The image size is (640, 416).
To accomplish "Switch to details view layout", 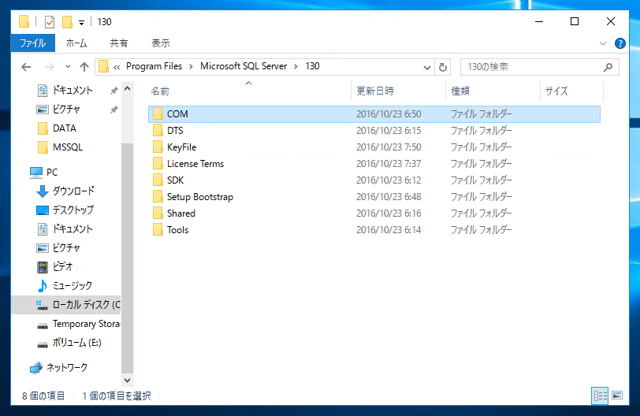I will click(600, 396).
